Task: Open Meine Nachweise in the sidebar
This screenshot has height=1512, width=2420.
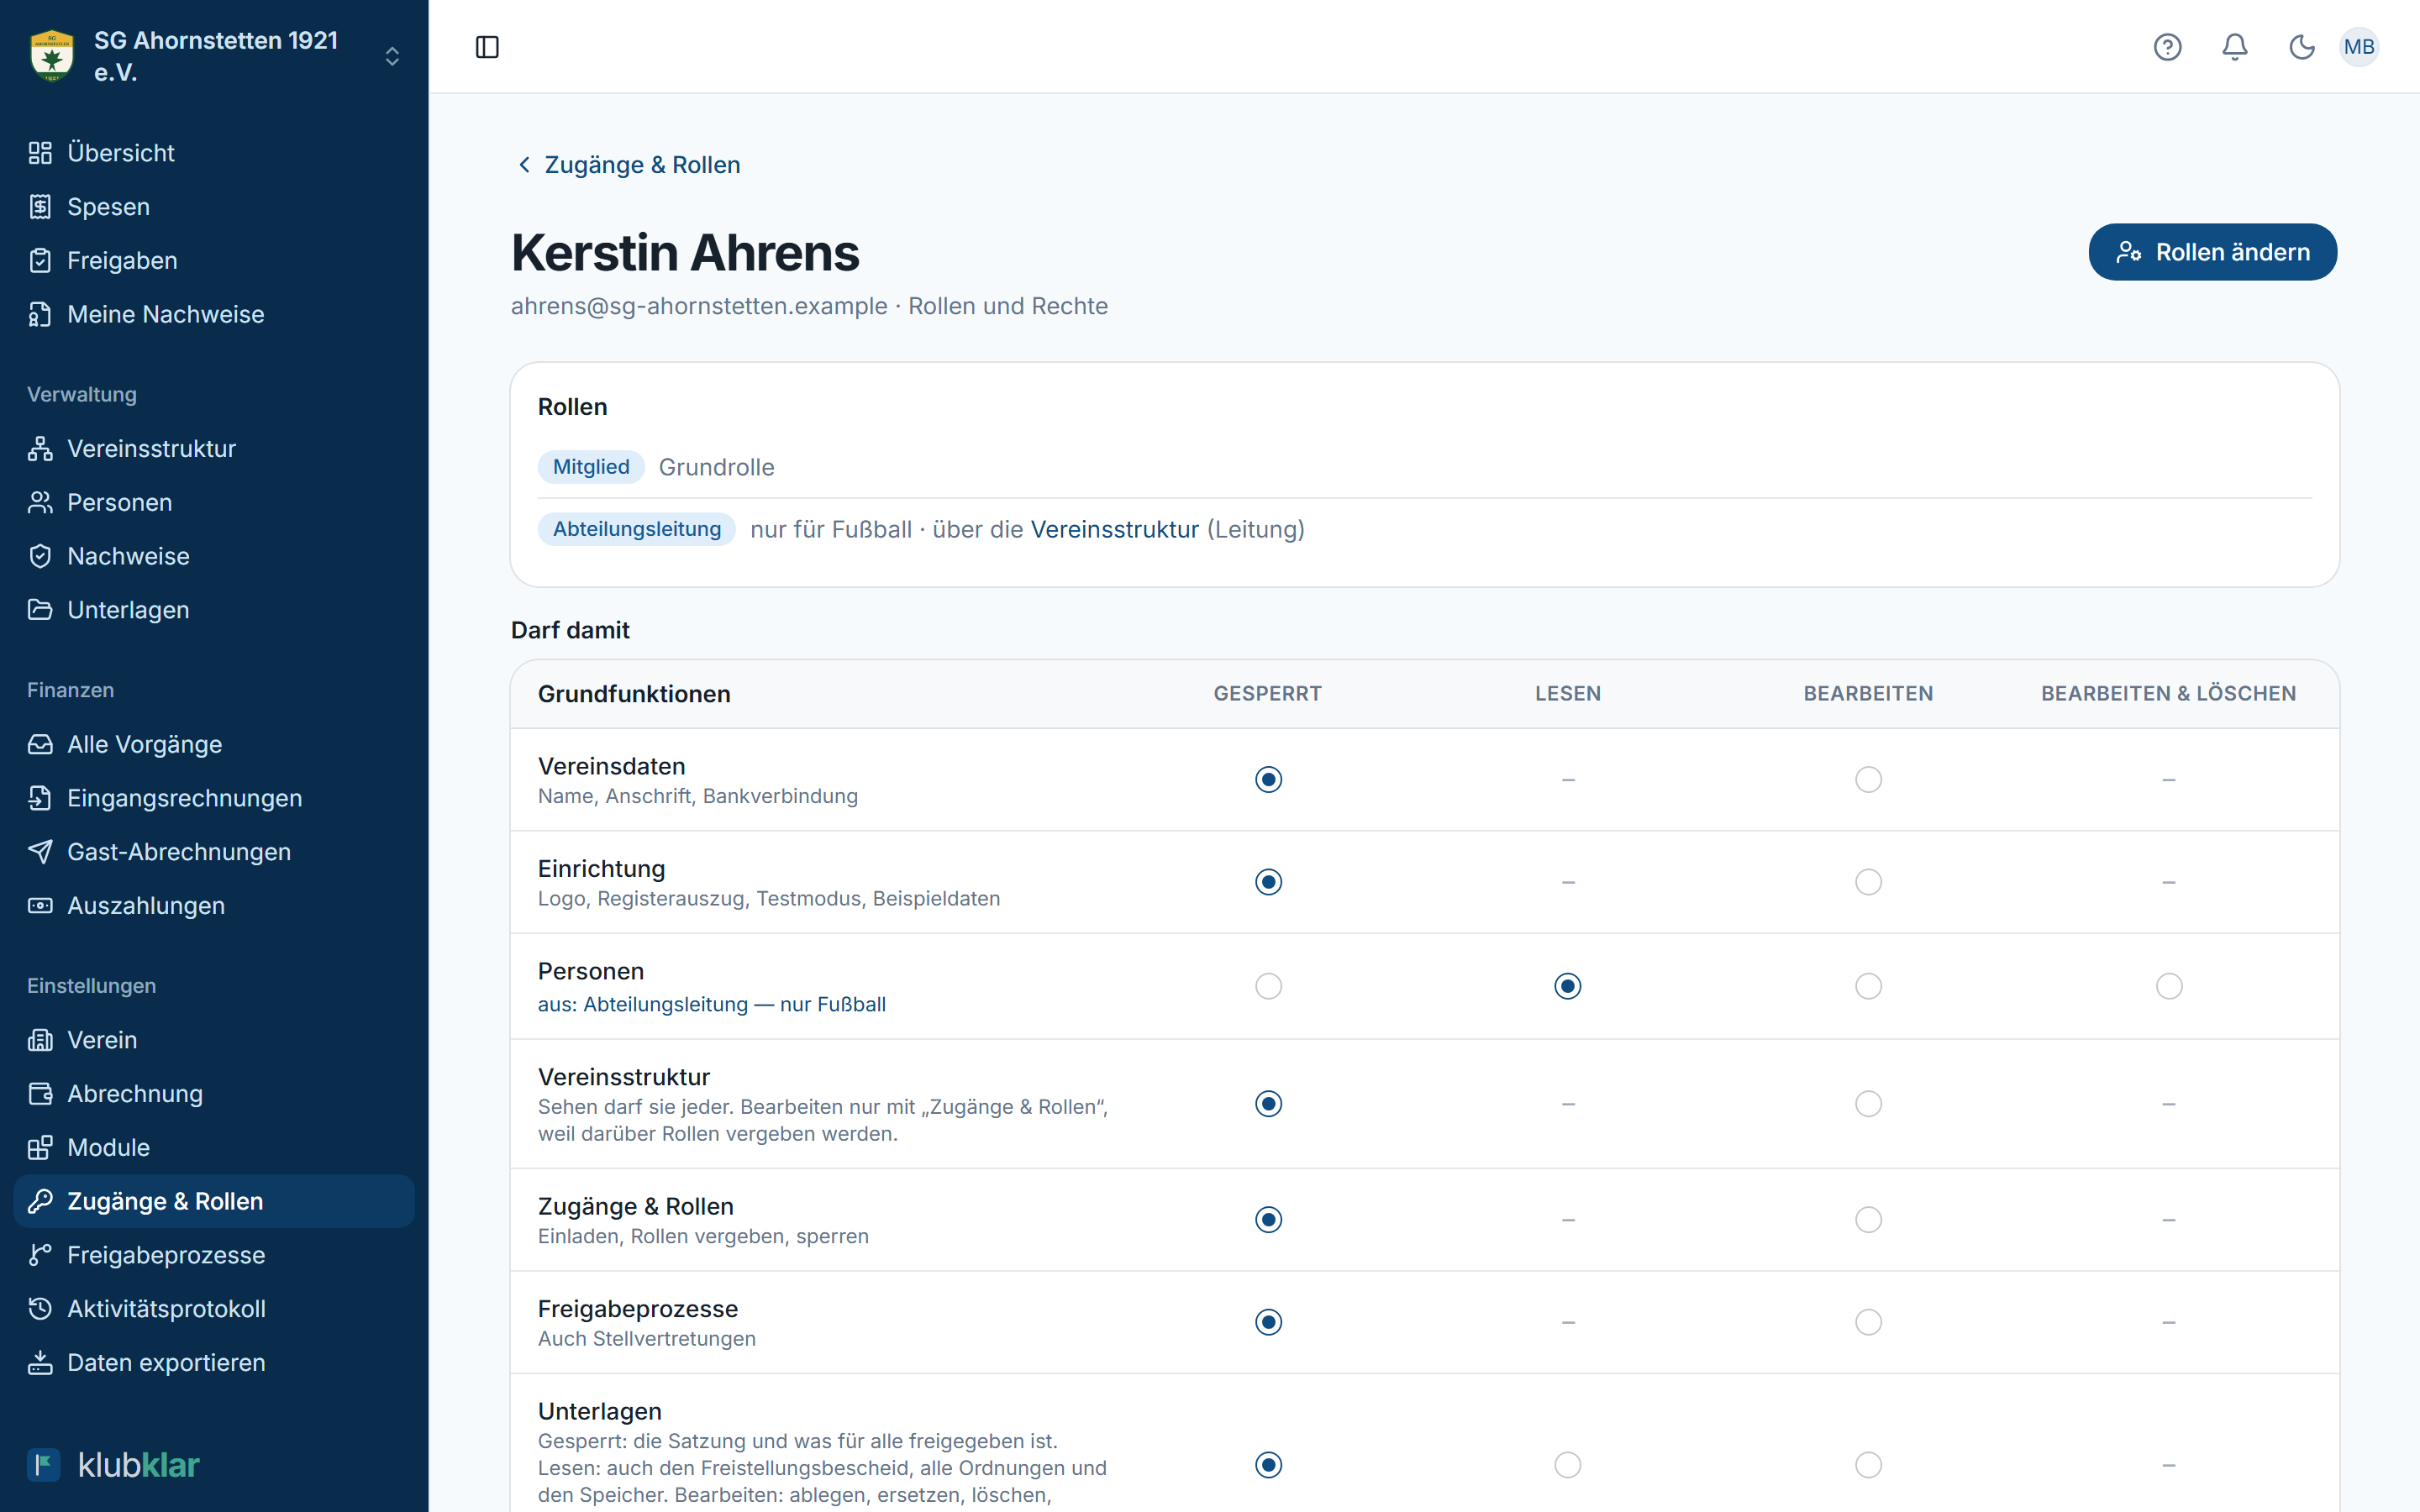Action: pyautogui.click(x=214, y=314)
